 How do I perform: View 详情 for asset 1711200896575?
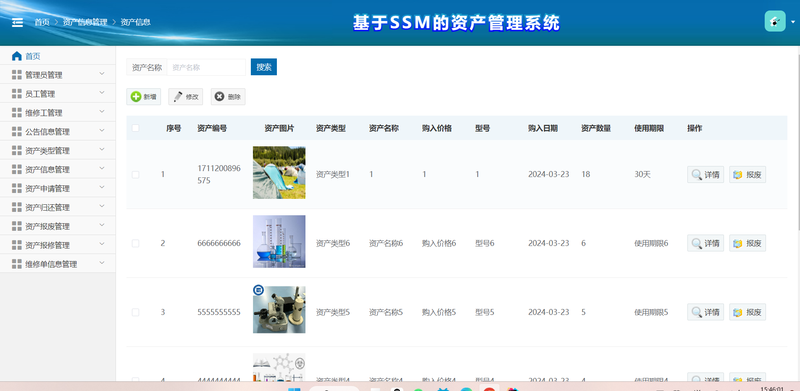click(705, 175)
